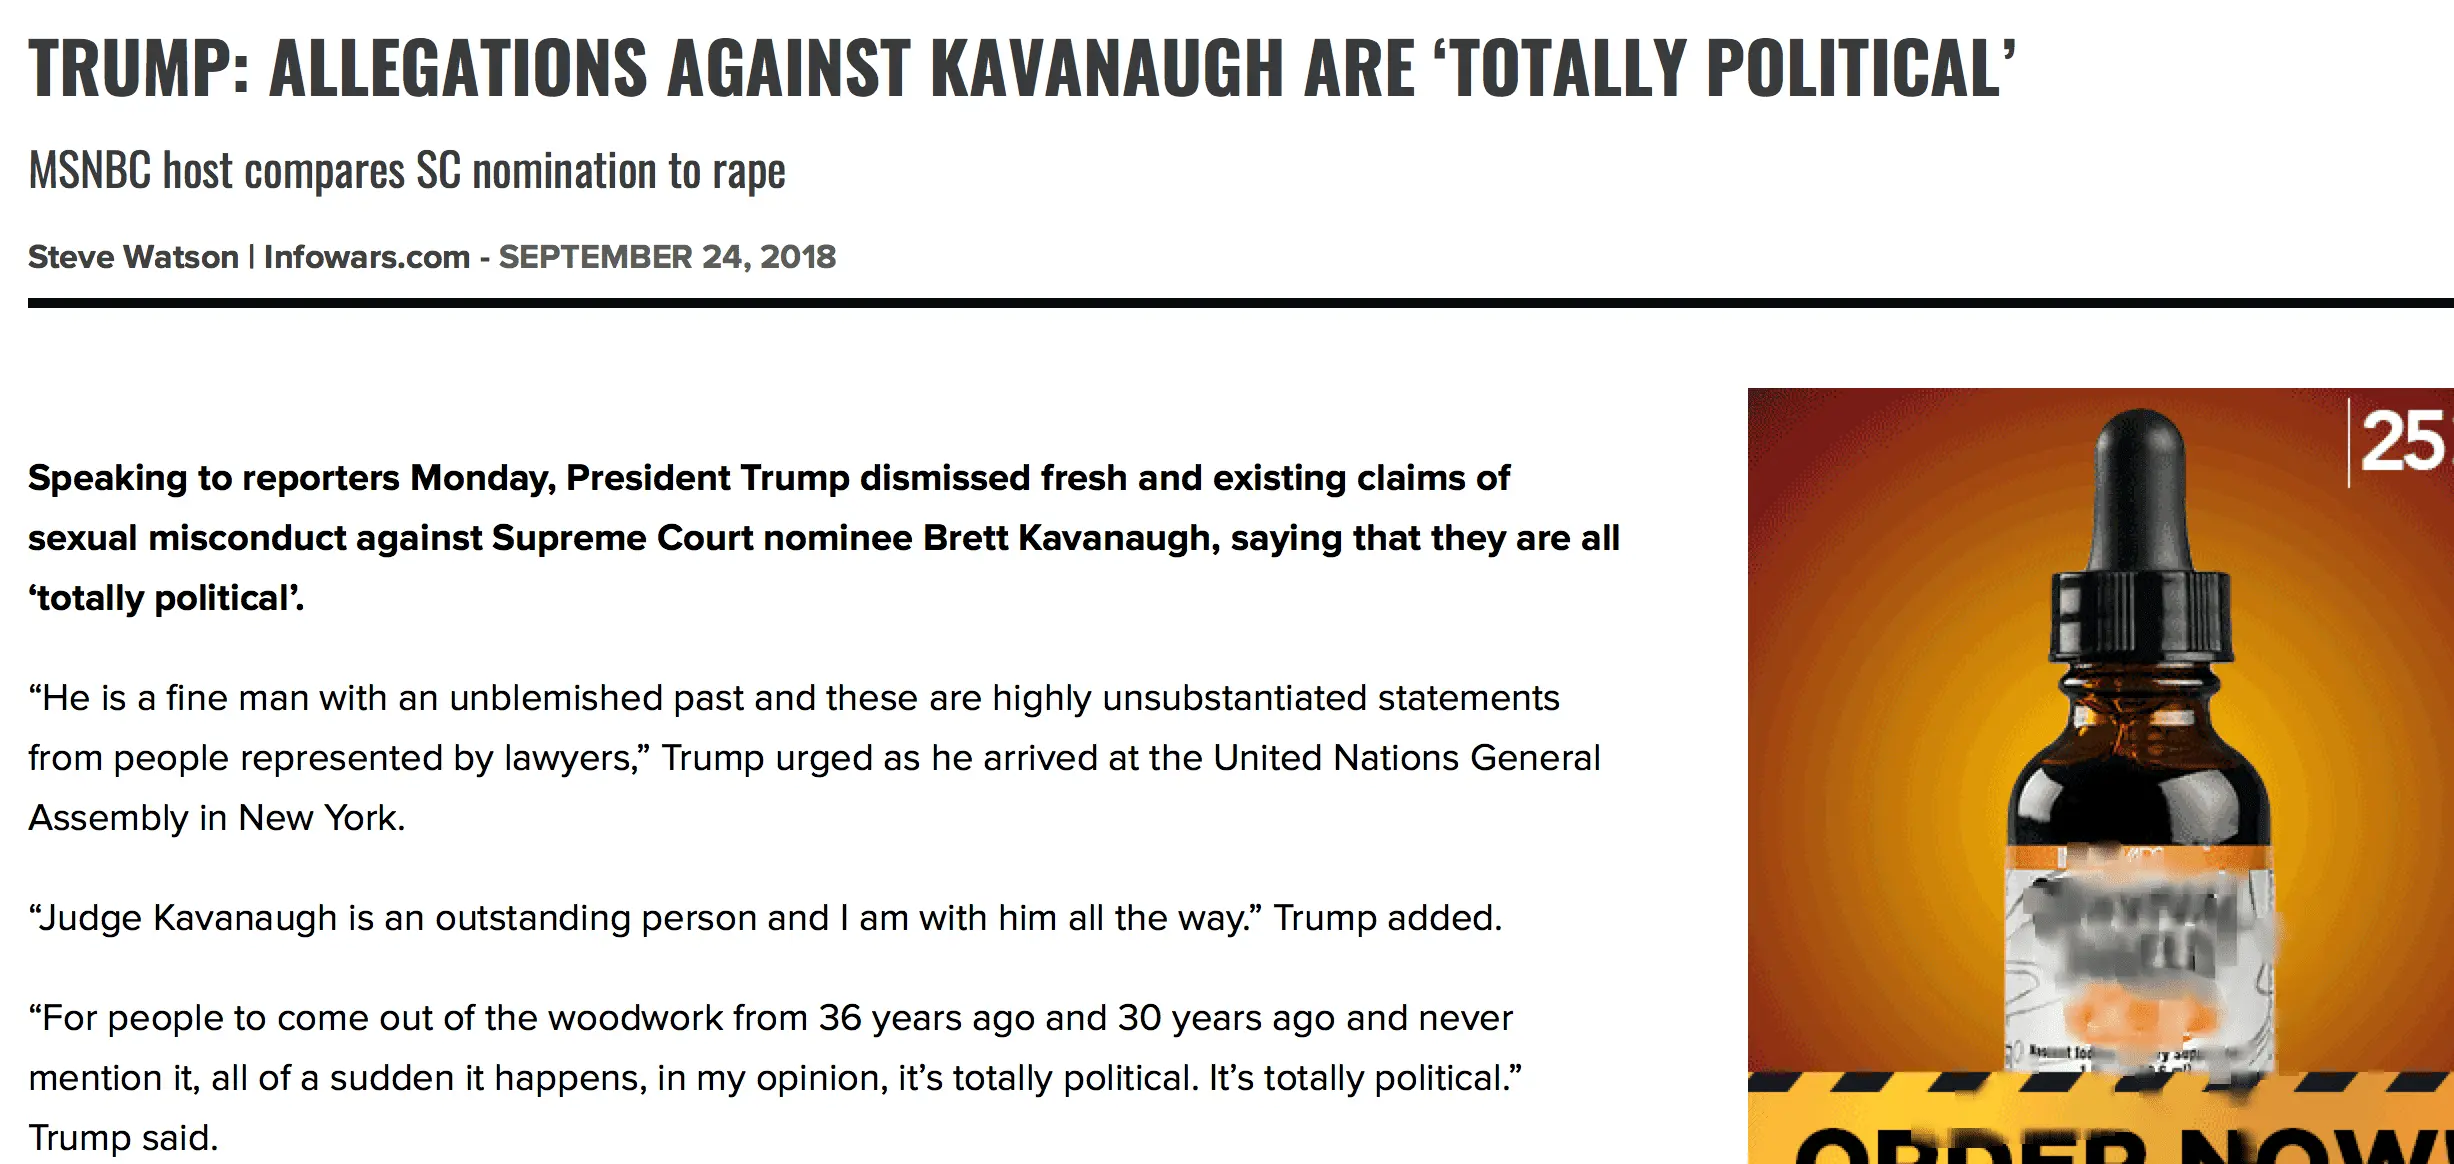Viewport: 2454px width, 1164px height.
Task: Open author link "Steve Watson"
Action: tap(133, 257)
